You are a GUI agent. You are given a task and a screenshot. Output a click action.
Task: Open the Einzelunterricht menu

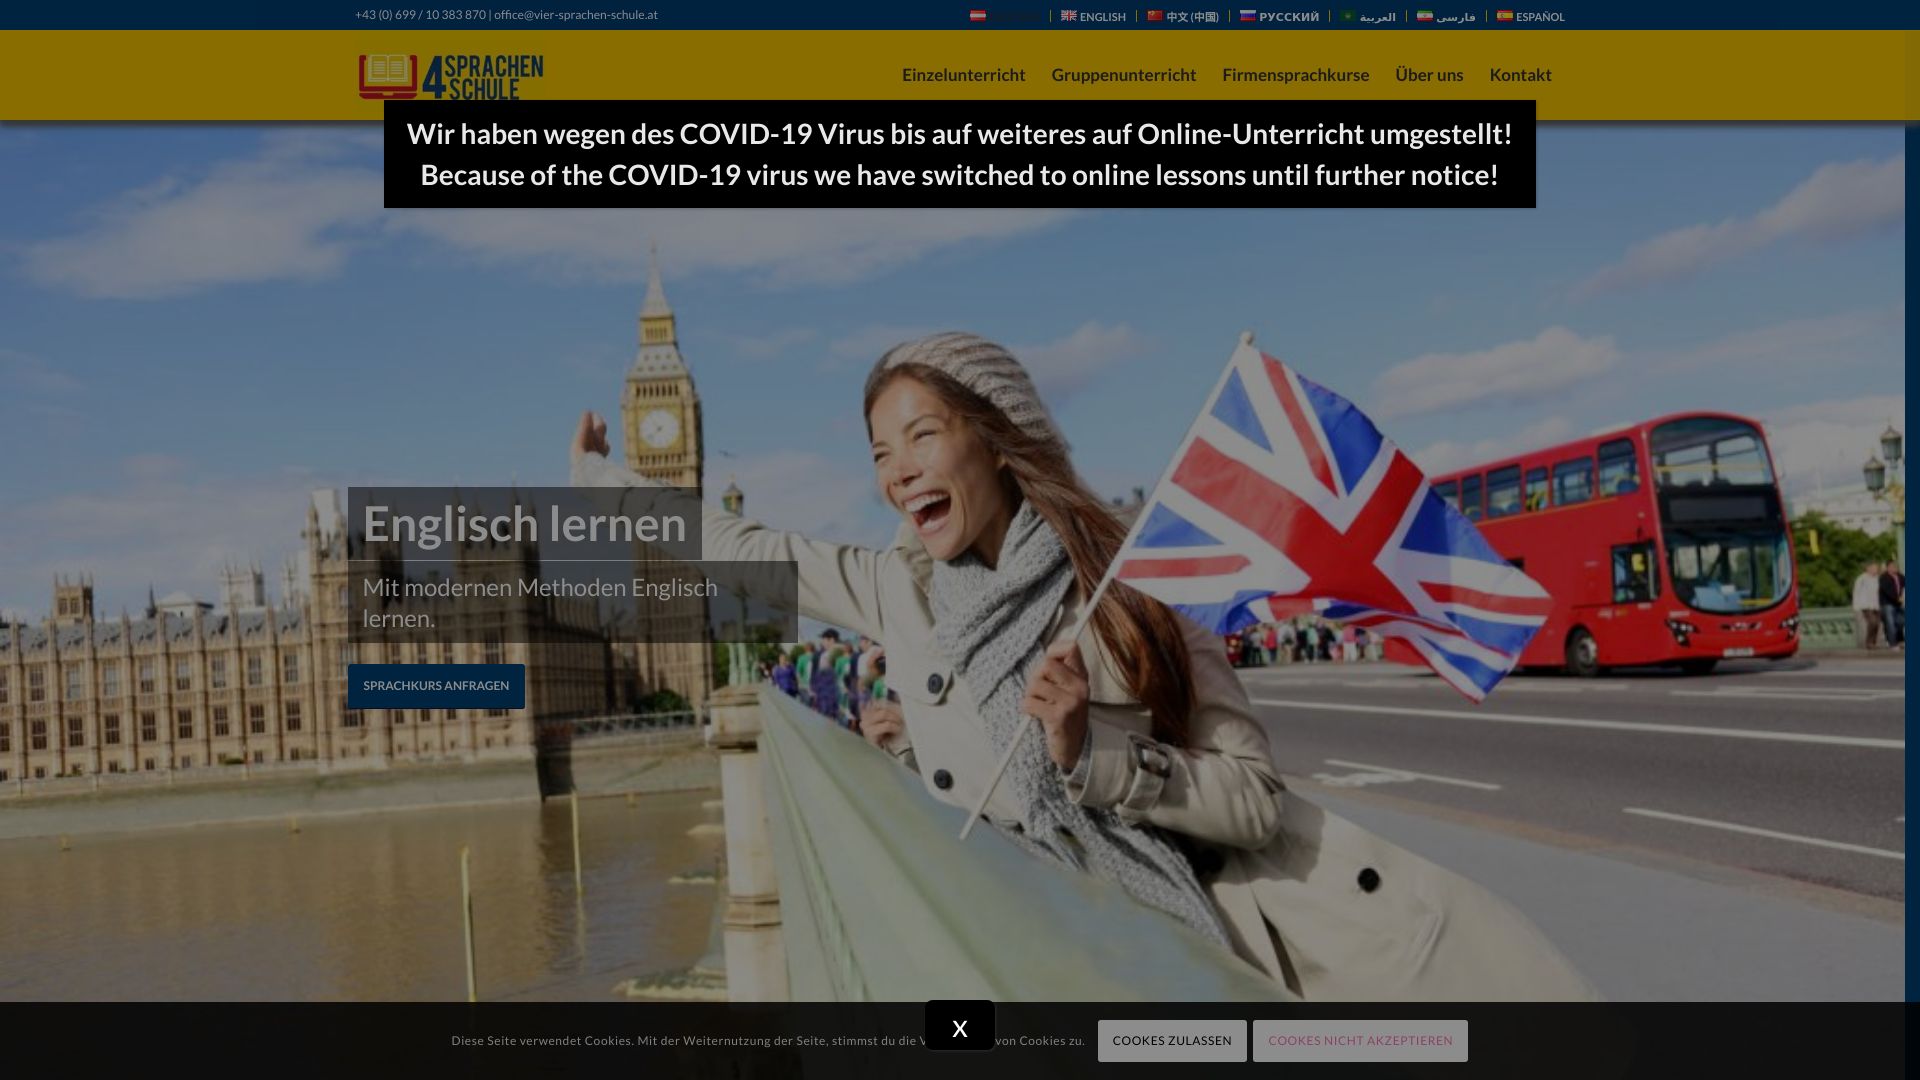tap(963, 75)
